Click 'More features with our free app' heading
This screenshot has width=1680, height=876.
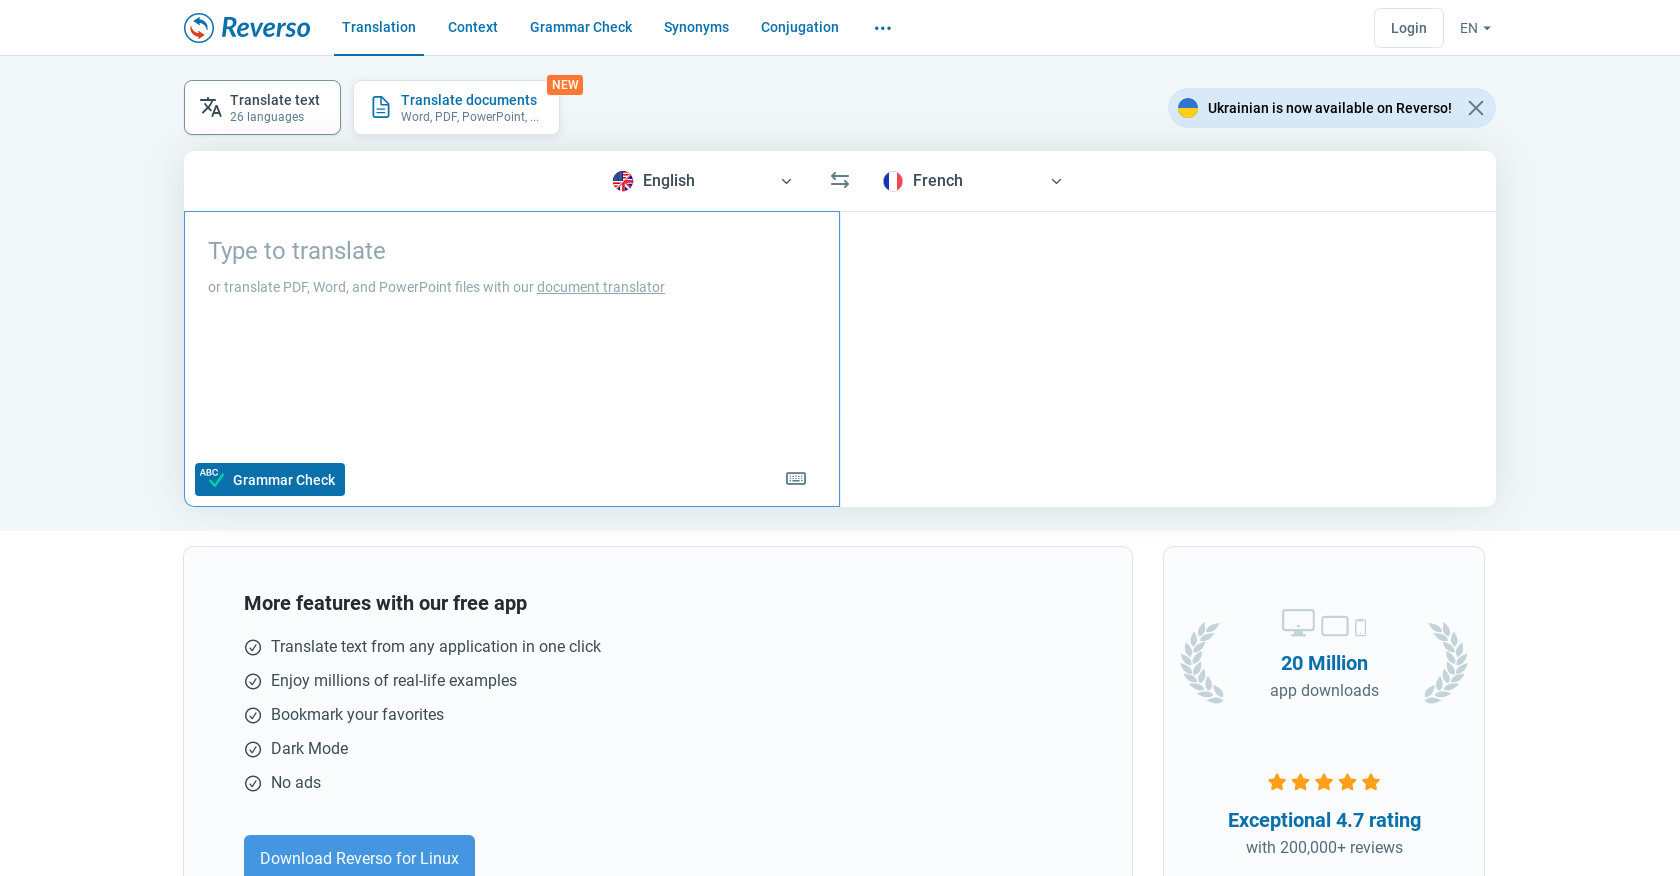coord(385,603)
